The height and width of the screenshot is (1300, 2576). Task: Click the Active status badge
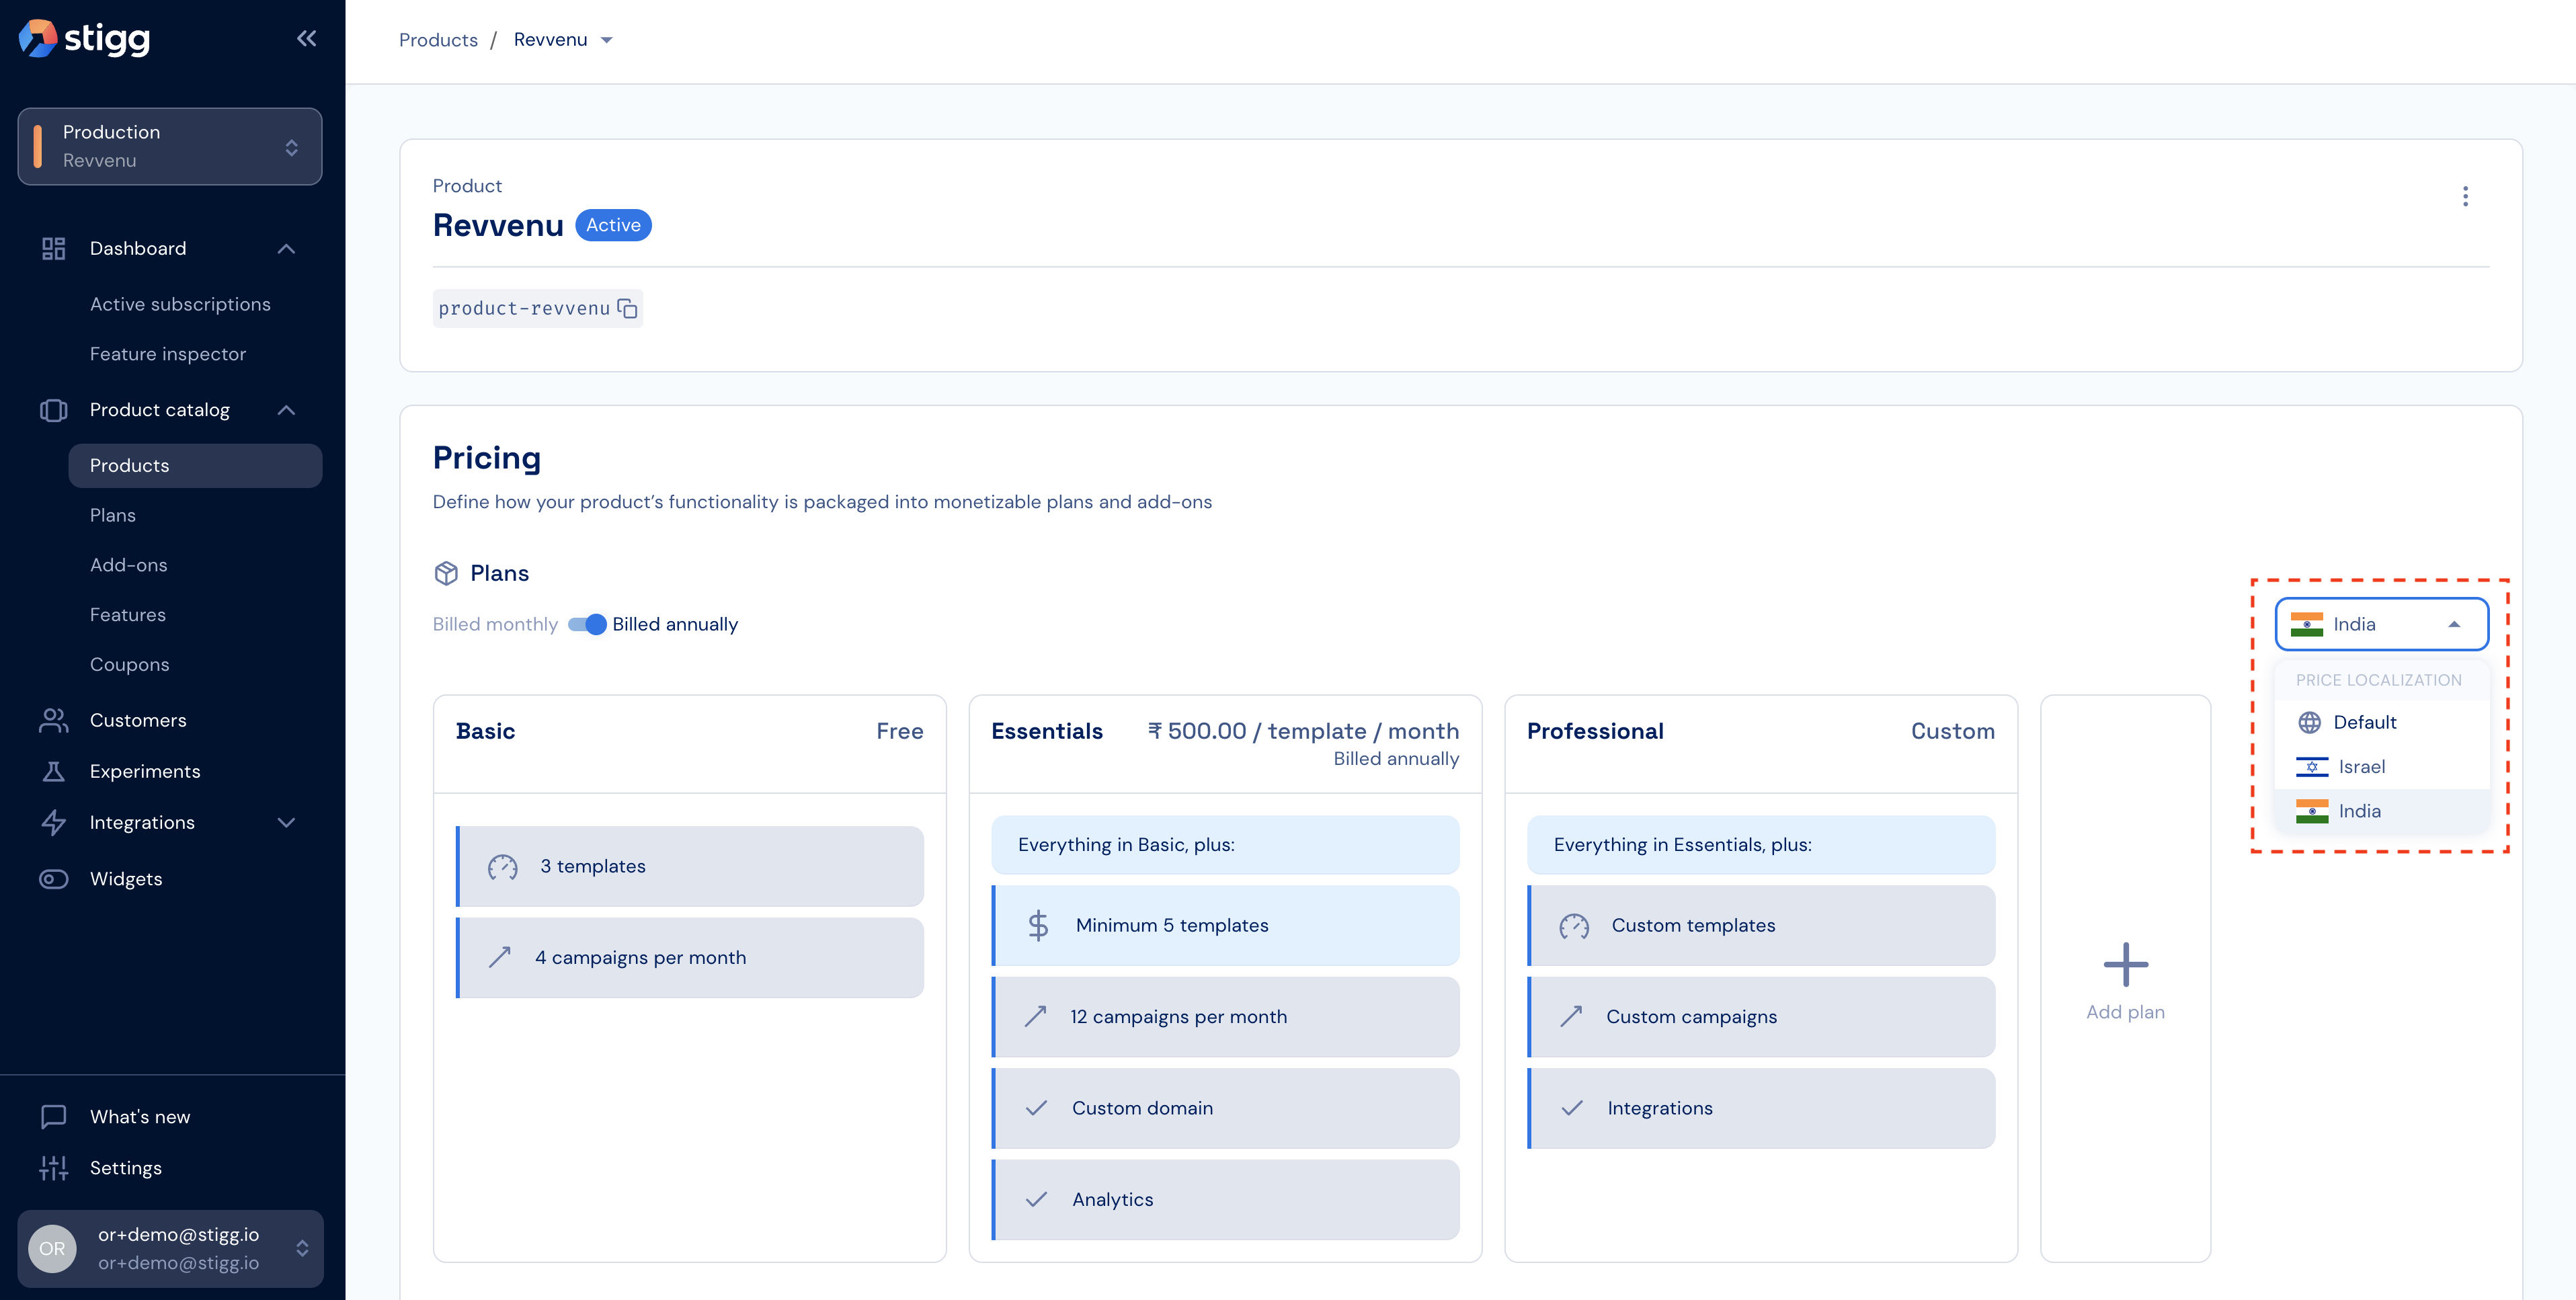pos(613,225)
